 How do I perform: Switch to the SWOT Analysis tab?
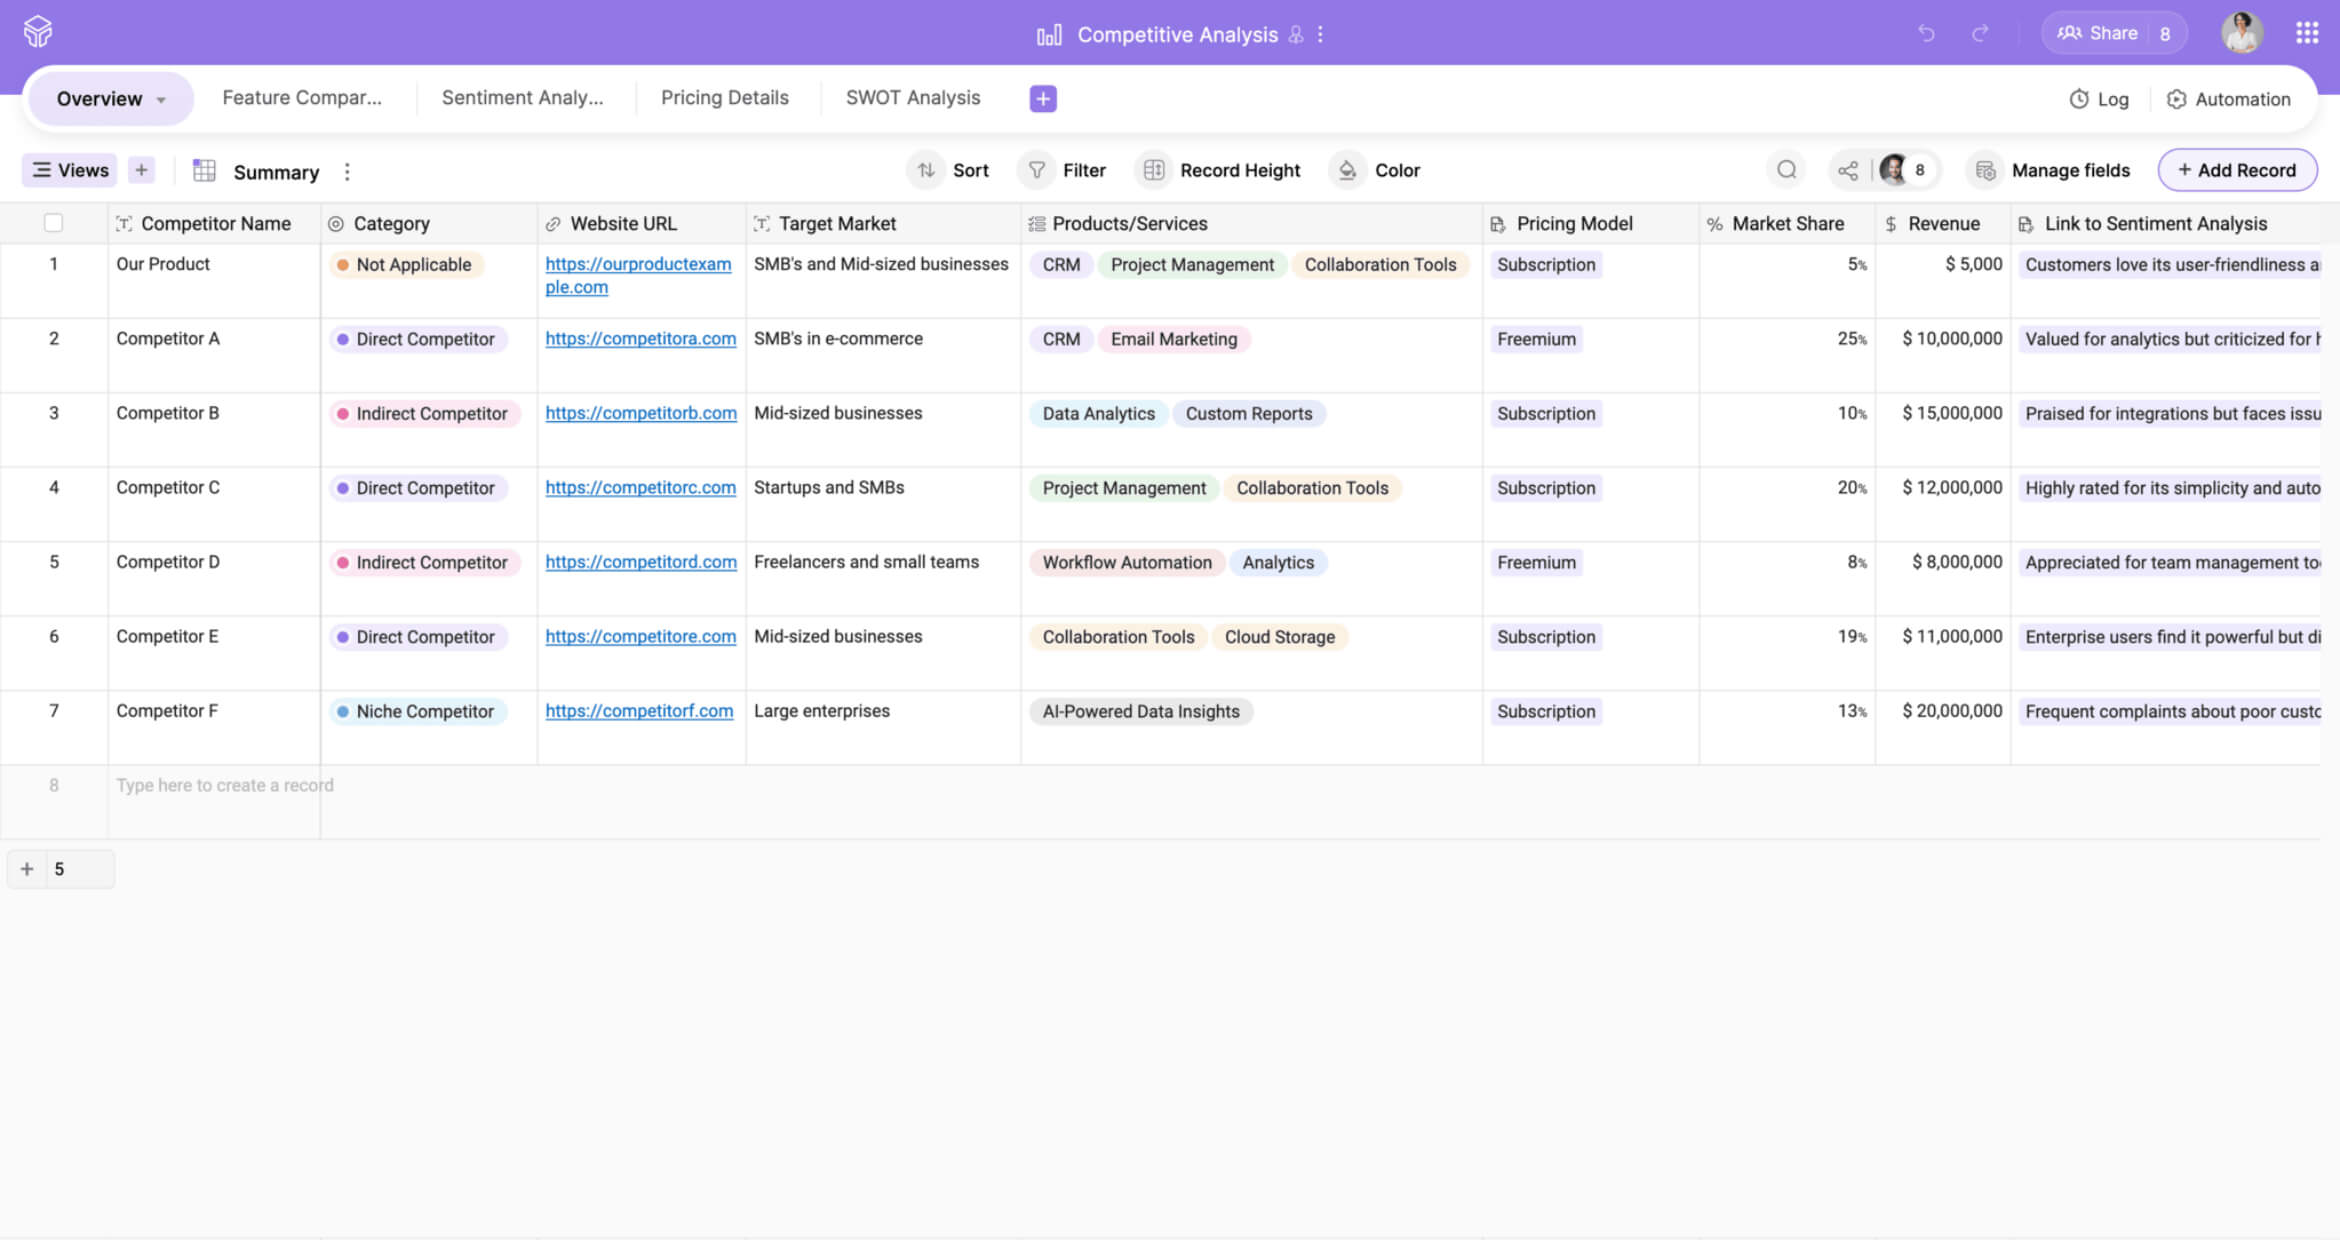pos(912,98)
